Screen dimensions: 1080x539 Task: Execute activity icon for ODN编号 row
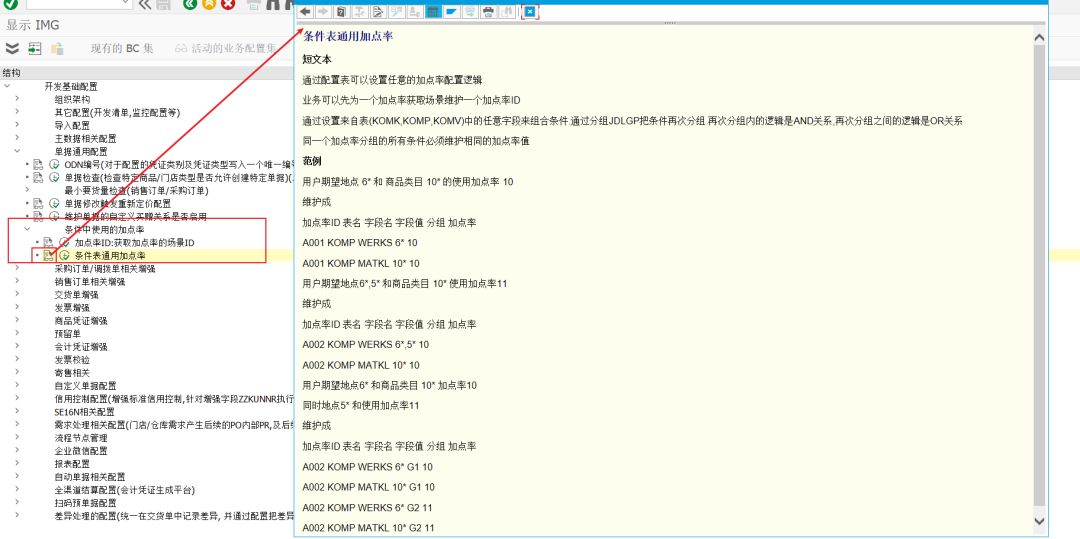click(x=54, y=165)
